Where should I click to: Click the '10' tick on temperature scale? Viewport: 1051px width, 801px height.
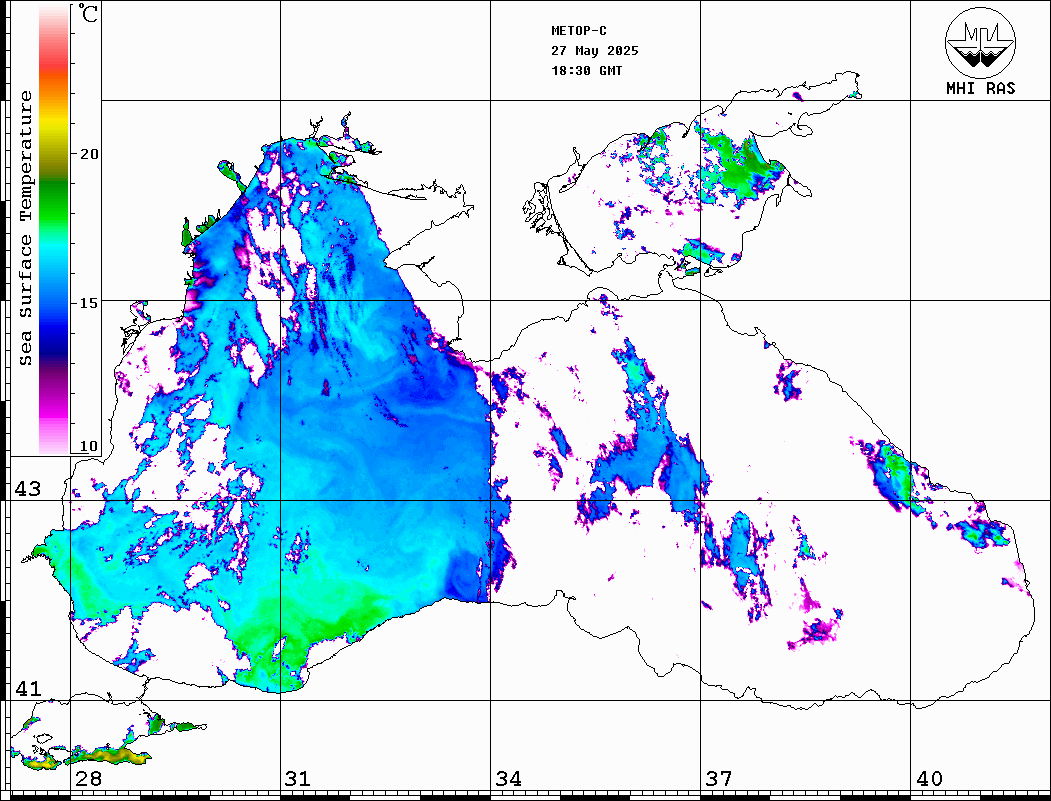[88, 446]
